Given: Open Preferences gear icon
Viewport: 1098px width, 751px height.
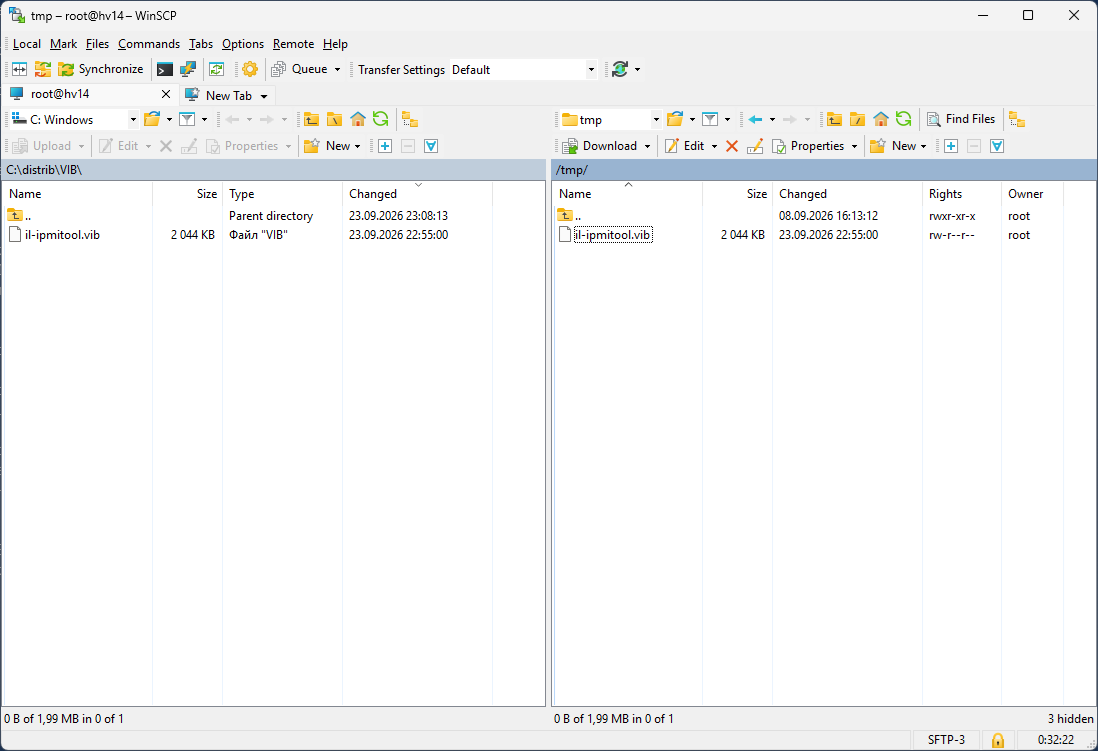Looking at the screenshot, I should point(250,69).
